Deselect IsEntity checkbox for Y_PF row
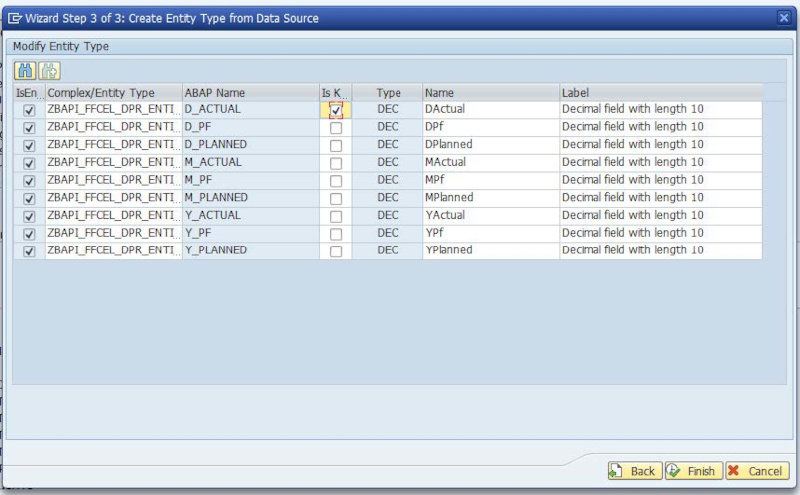Image resolution: width=800 pixels, height=495 pixels. tap(29, 233)
